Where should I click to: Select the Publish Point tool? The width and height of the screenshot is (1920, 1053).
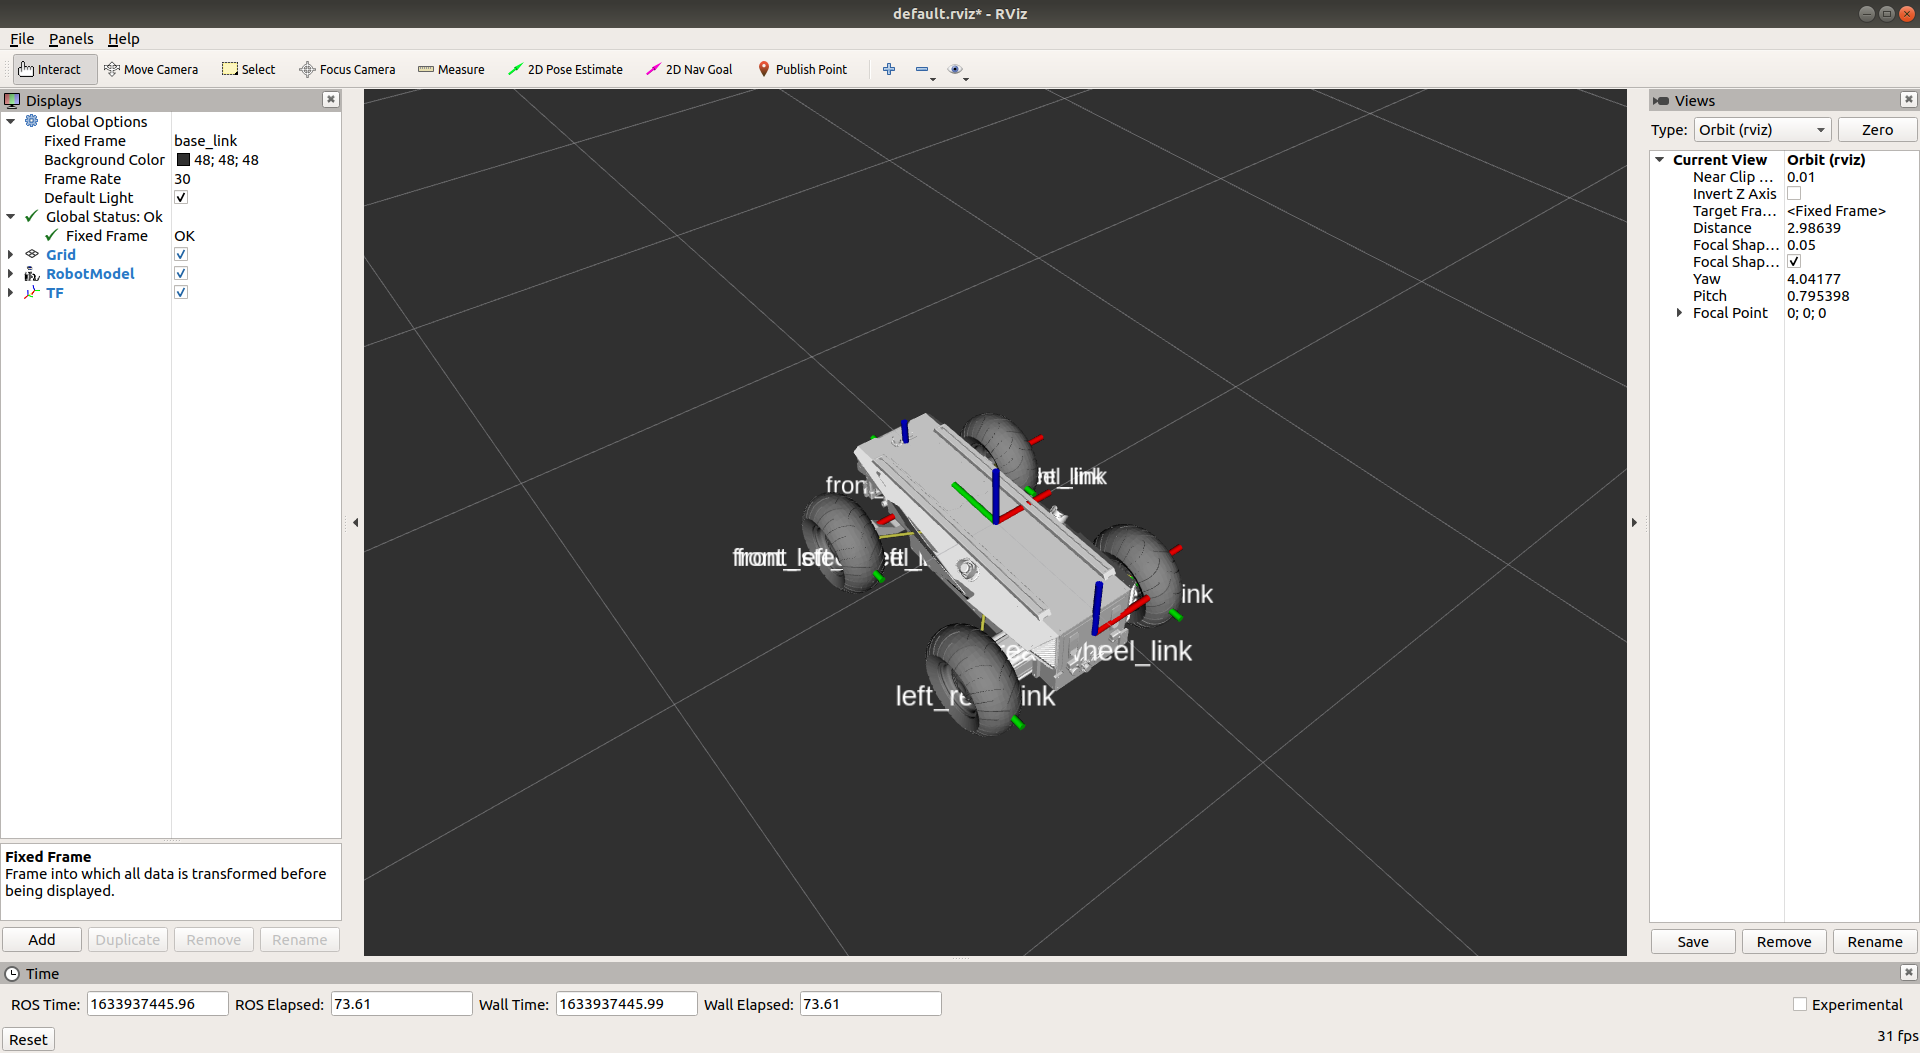coord(803,69)
